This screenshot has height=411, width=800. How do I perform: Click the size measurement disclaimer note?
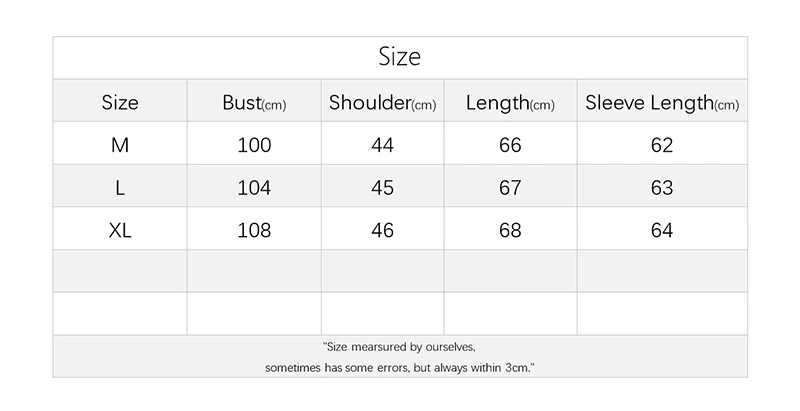click(400, 357)
